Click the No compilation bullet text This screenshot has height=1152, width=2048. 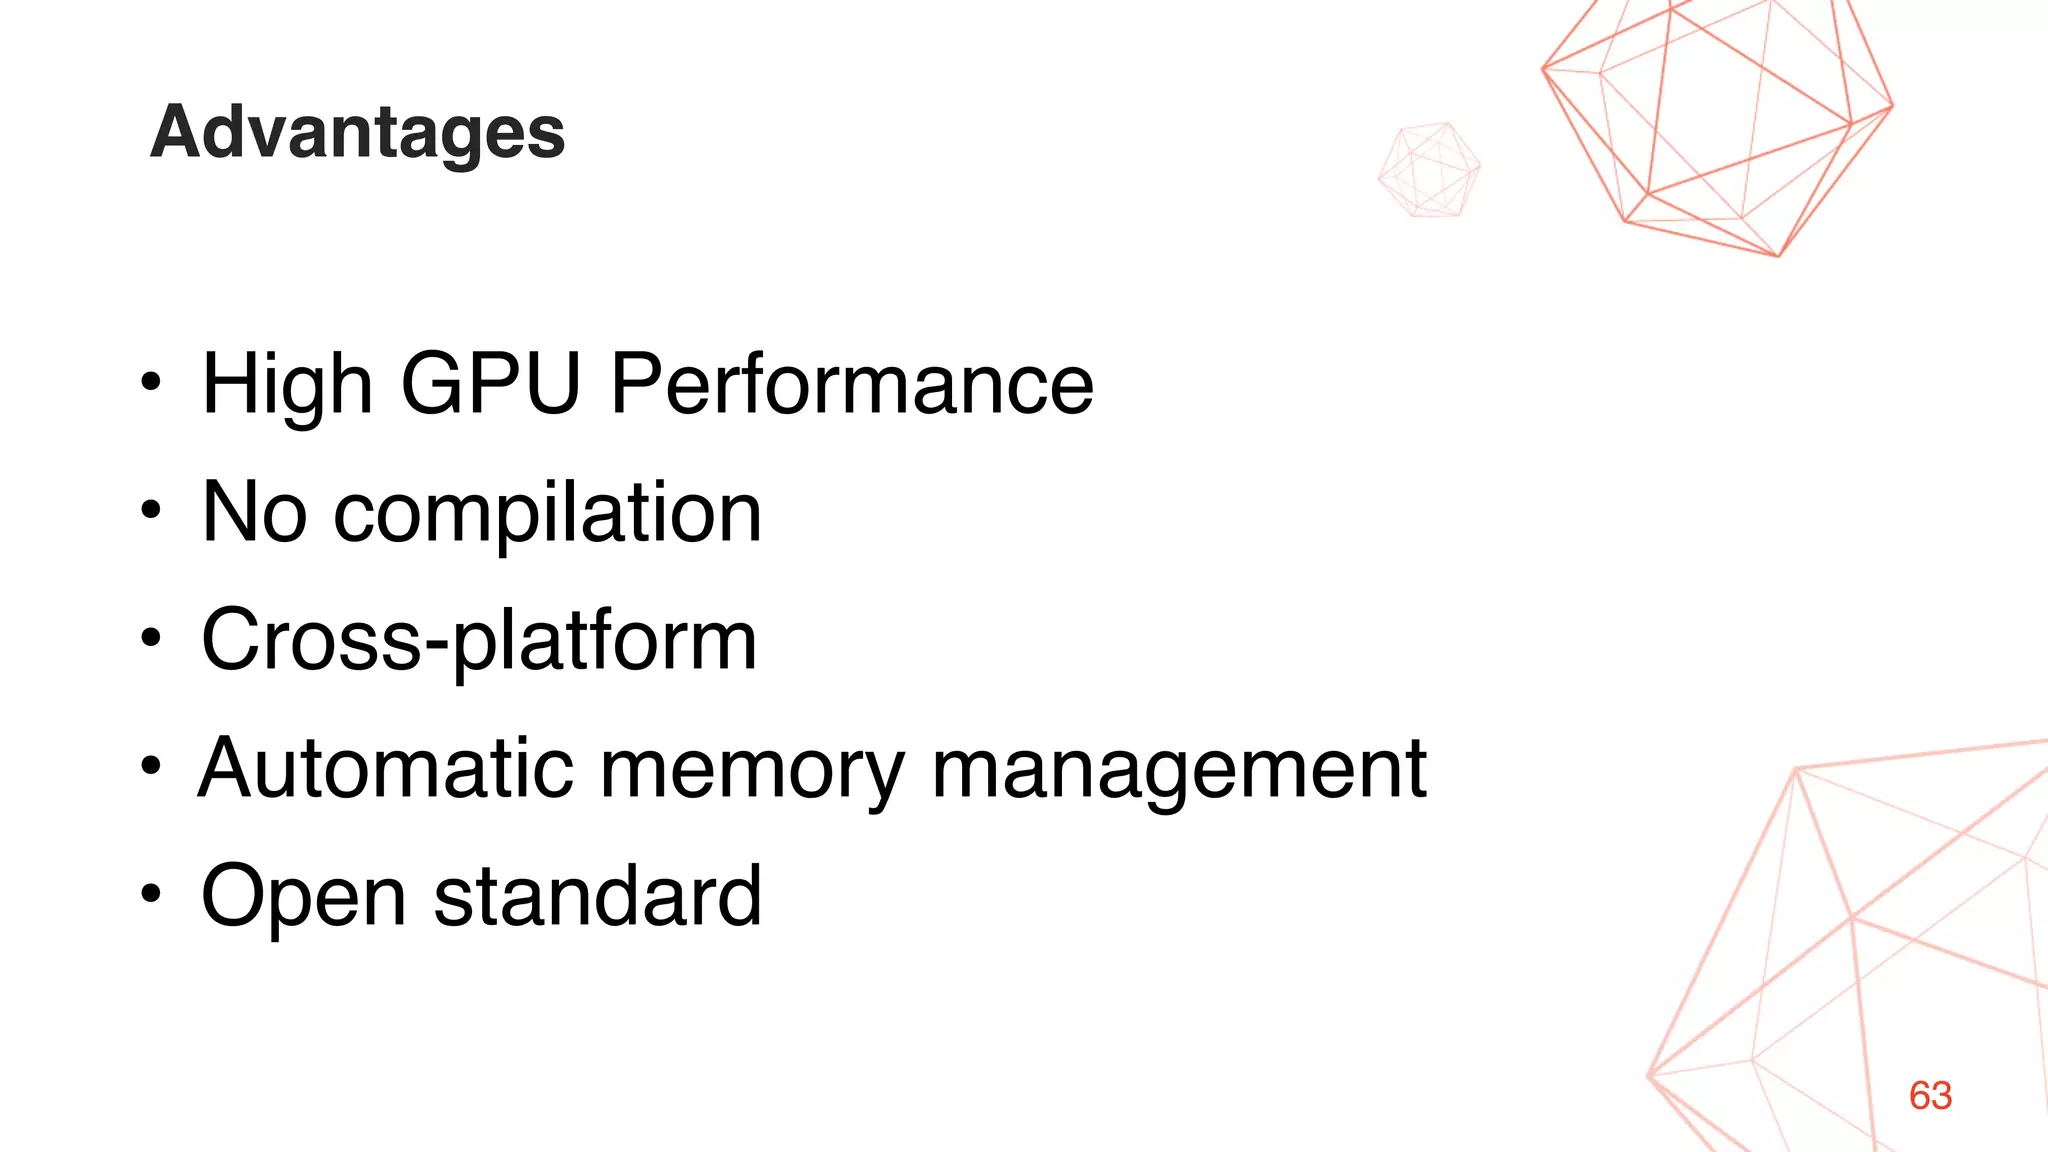point(481,512)
